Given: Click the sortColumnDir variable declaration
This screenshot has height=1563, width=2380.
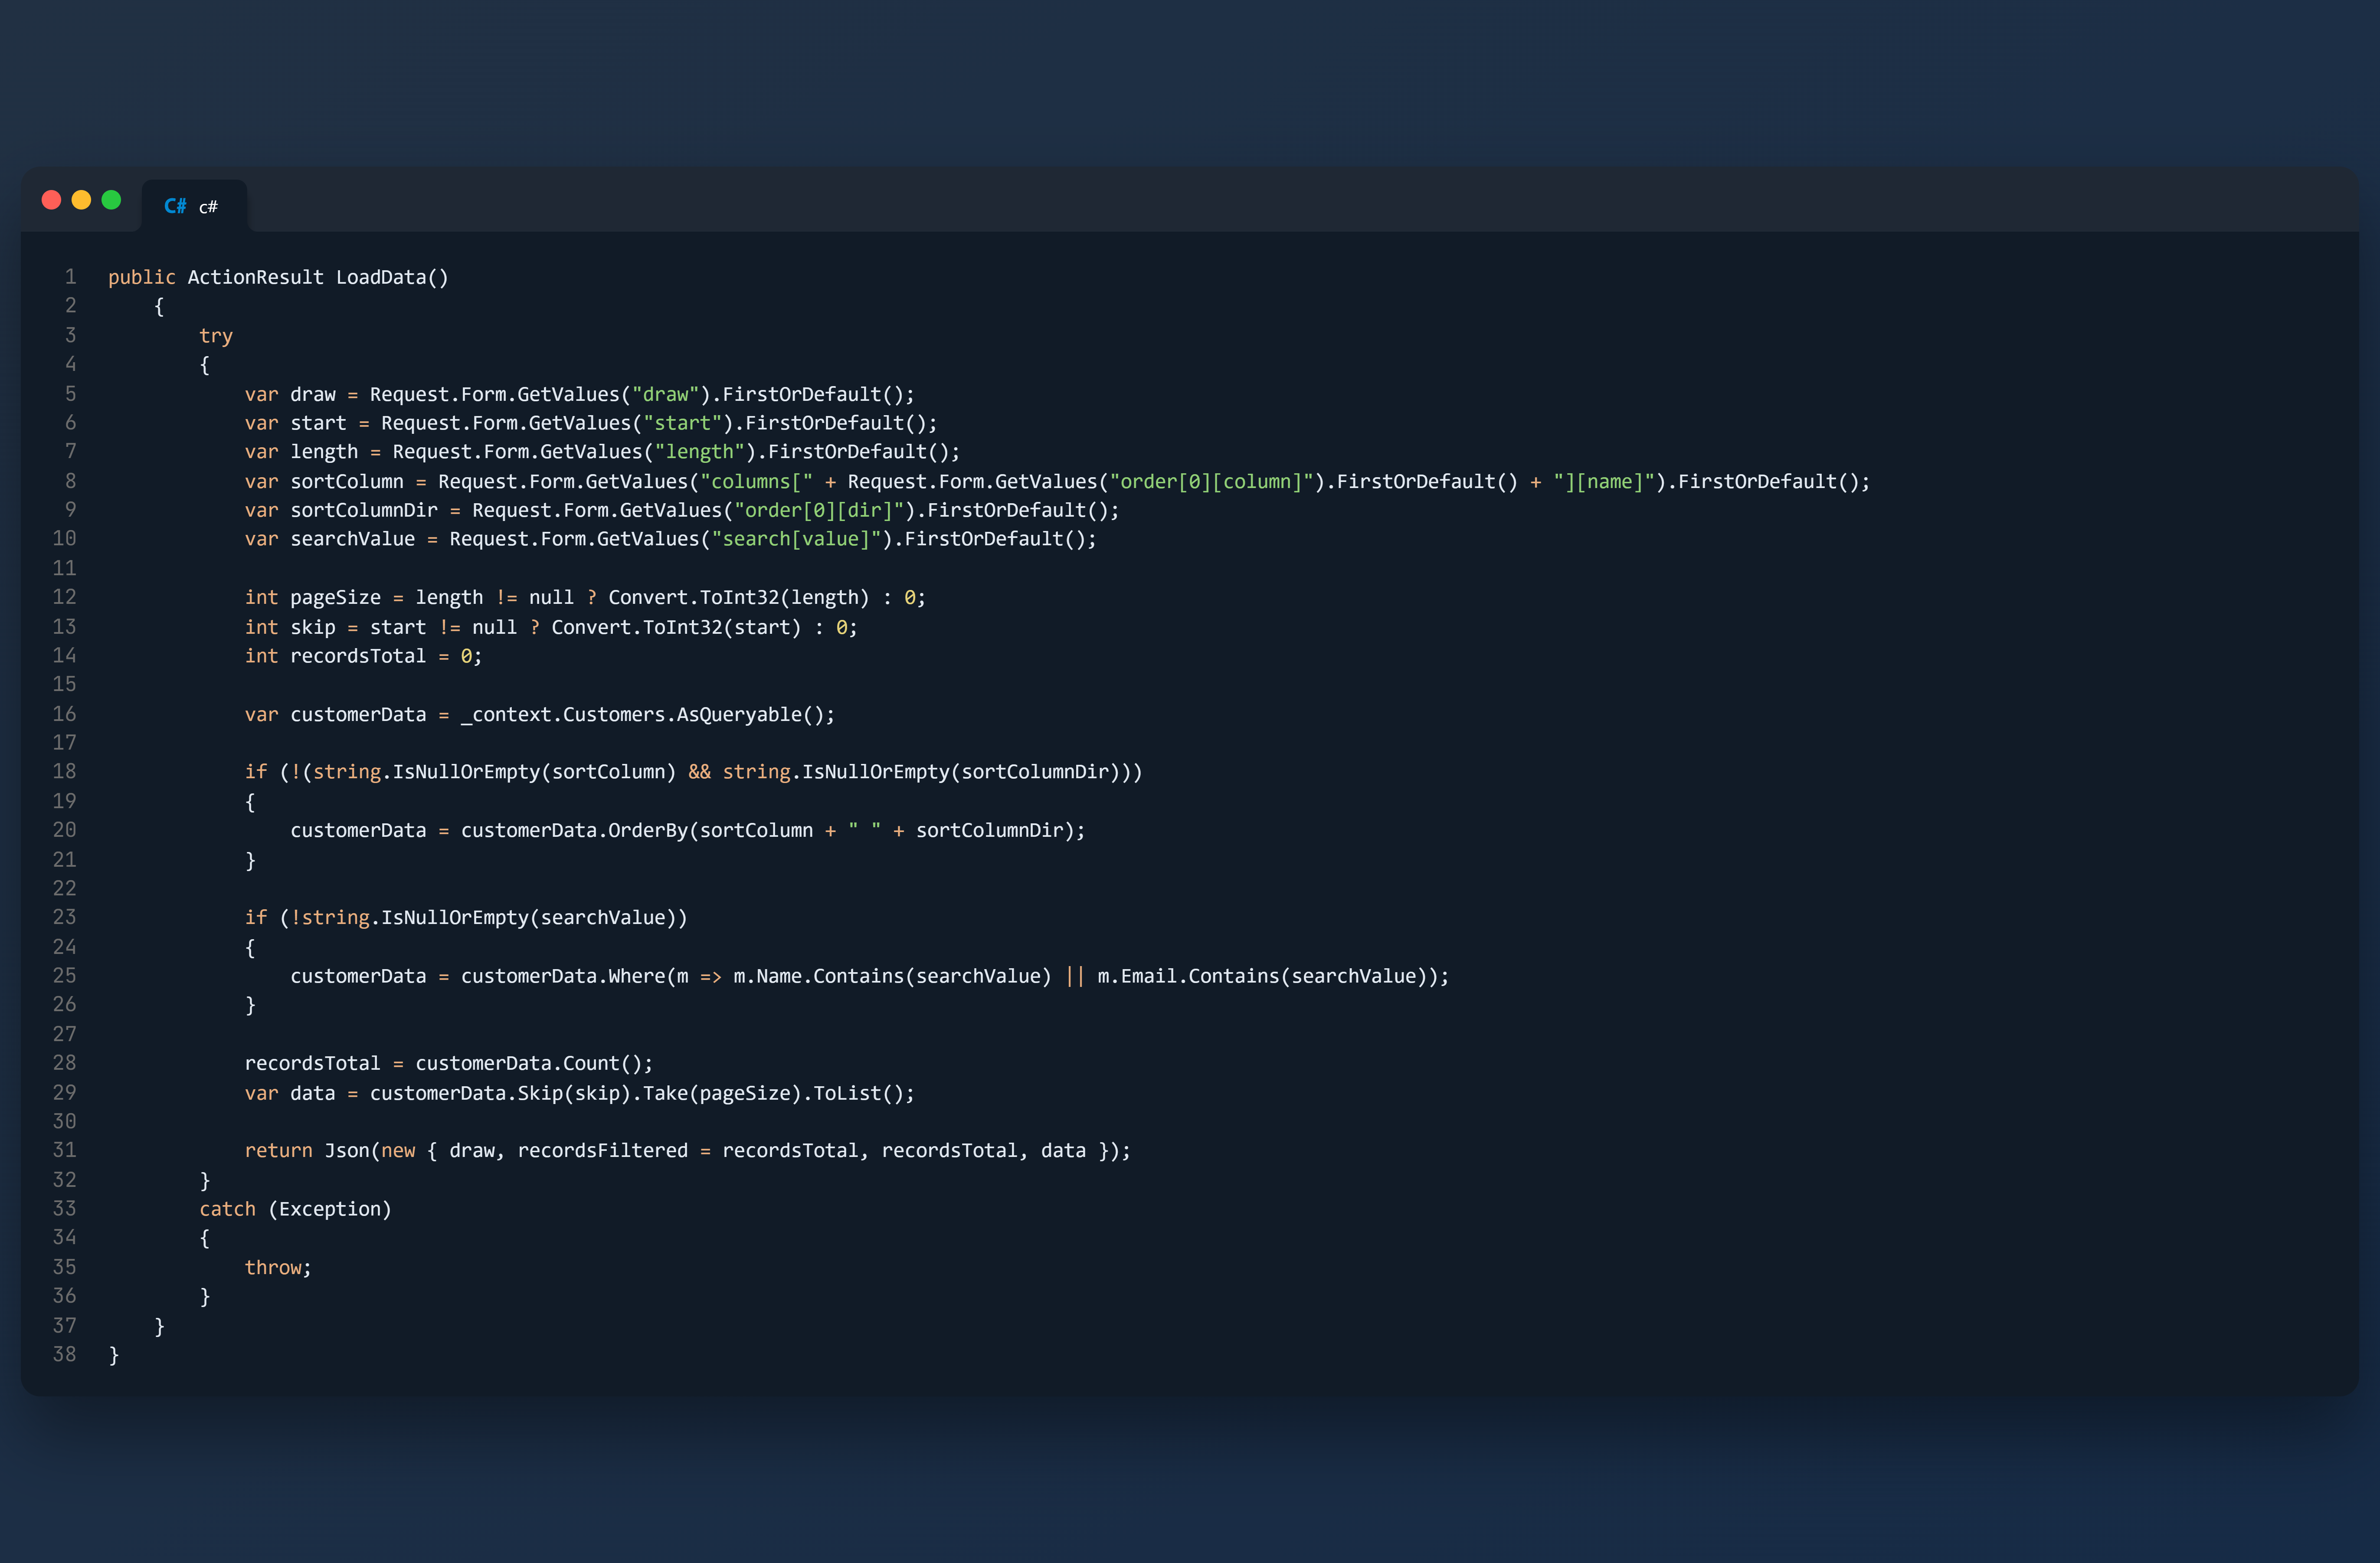Looking at the screenshot, I should (364, 511).
